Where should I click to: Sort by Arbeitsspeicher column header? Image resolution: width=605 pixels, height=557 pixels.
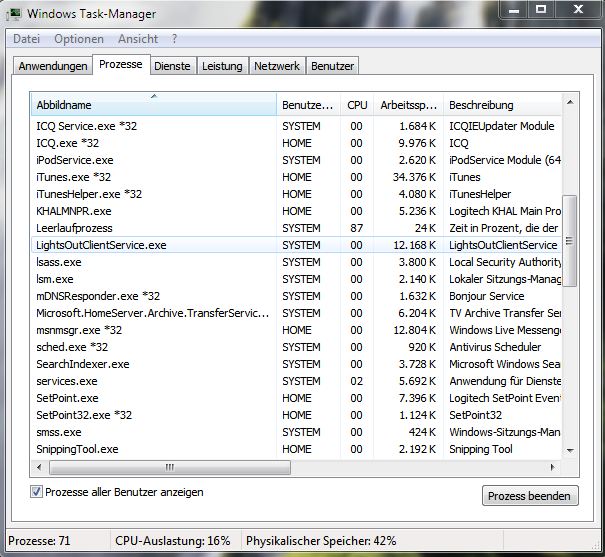(408, 105)
